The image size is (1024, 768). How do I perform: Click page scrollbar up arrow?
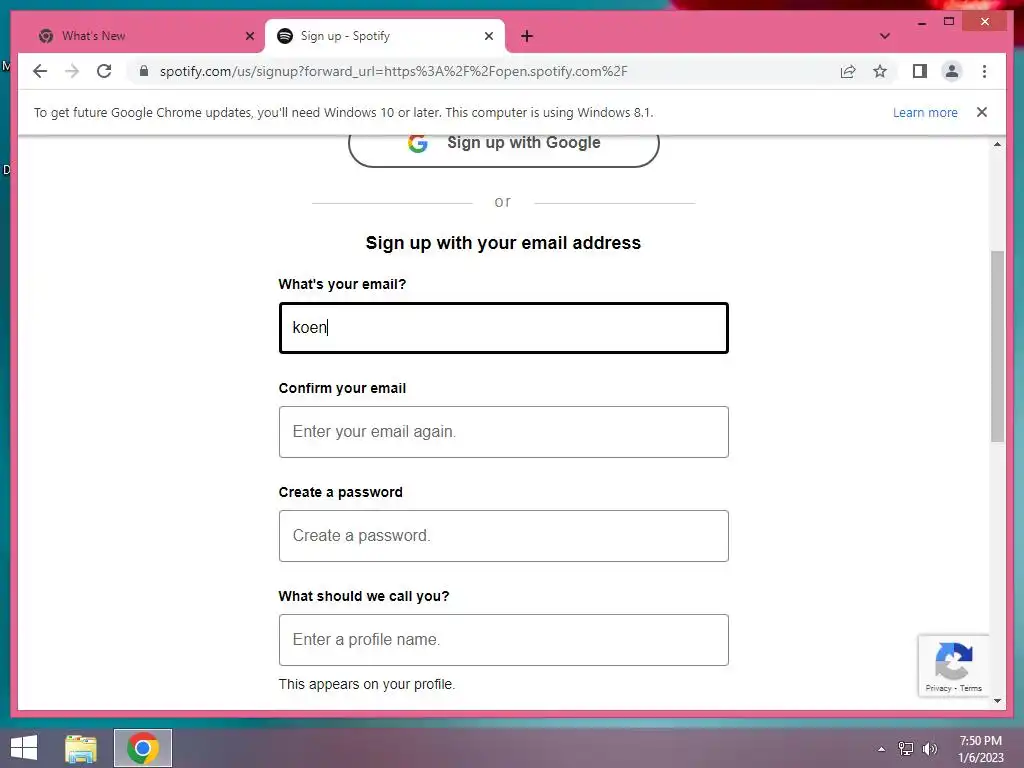(997, 144)
